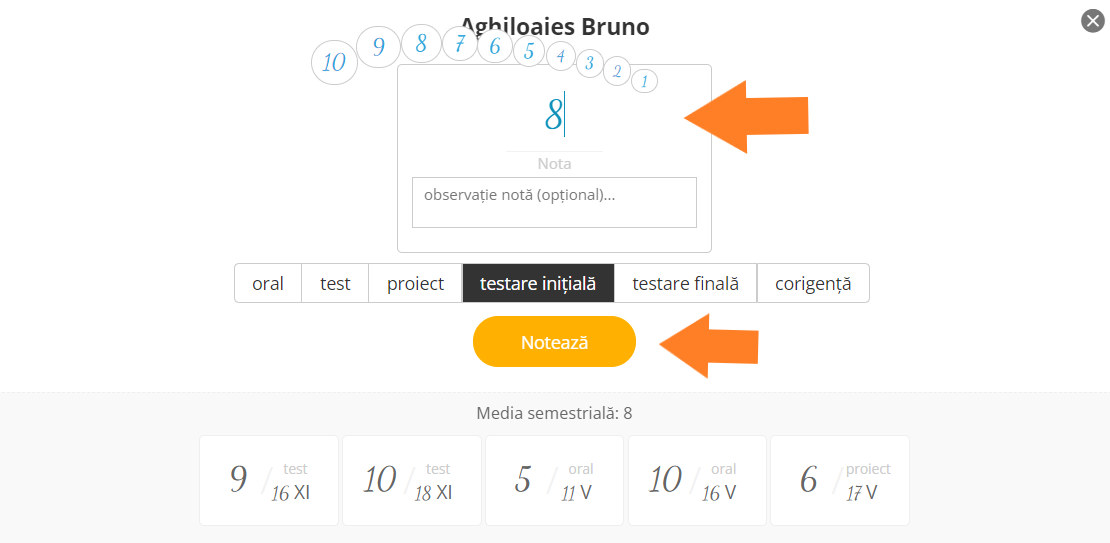This screenshot has width=1110, height=543.
Task: Switch to testare finală type
Action: [x=685, y=283]
